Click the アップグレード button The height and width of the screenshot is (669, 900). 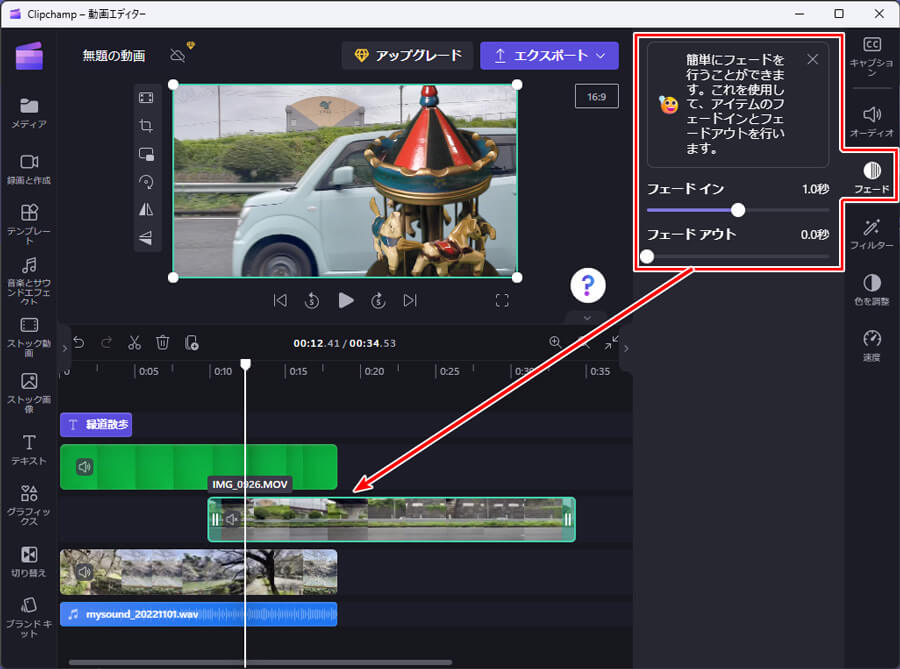pos(406,56)
